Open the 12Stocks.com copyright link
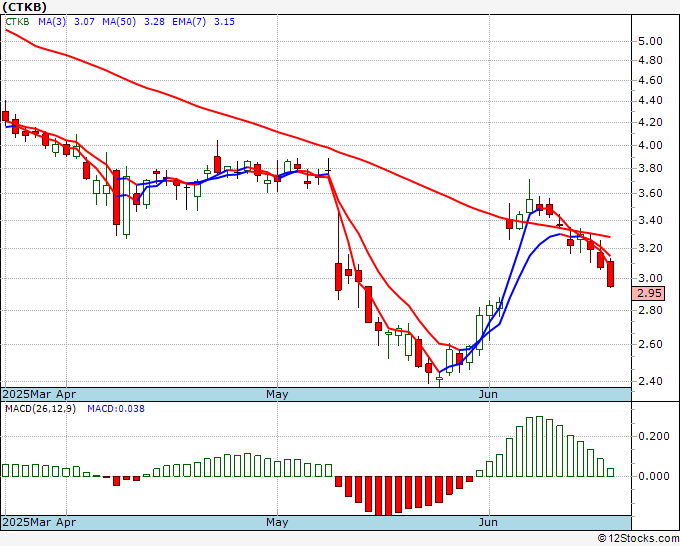Screen dimensions: 680x546 click(638, 539)
